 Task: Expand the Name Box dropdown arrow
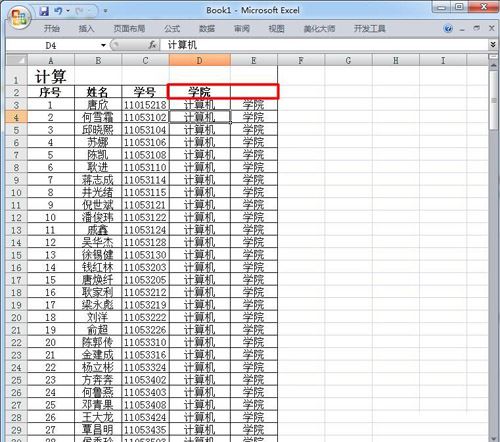[x=103, y=45]
